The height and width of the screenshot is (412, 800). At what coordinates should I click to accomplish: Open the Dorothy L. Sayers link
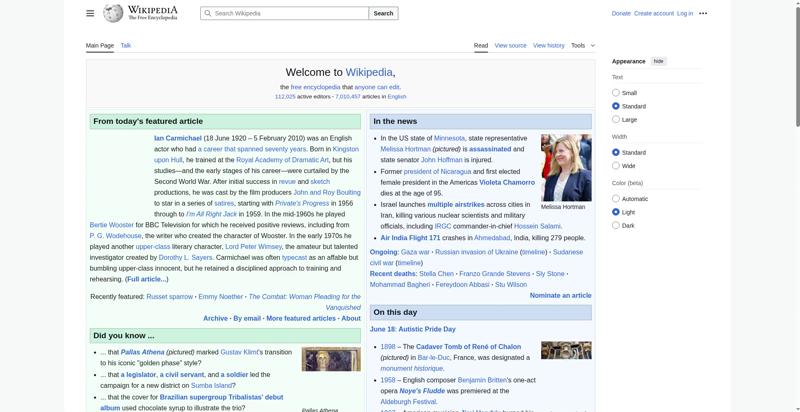point(186,258)
